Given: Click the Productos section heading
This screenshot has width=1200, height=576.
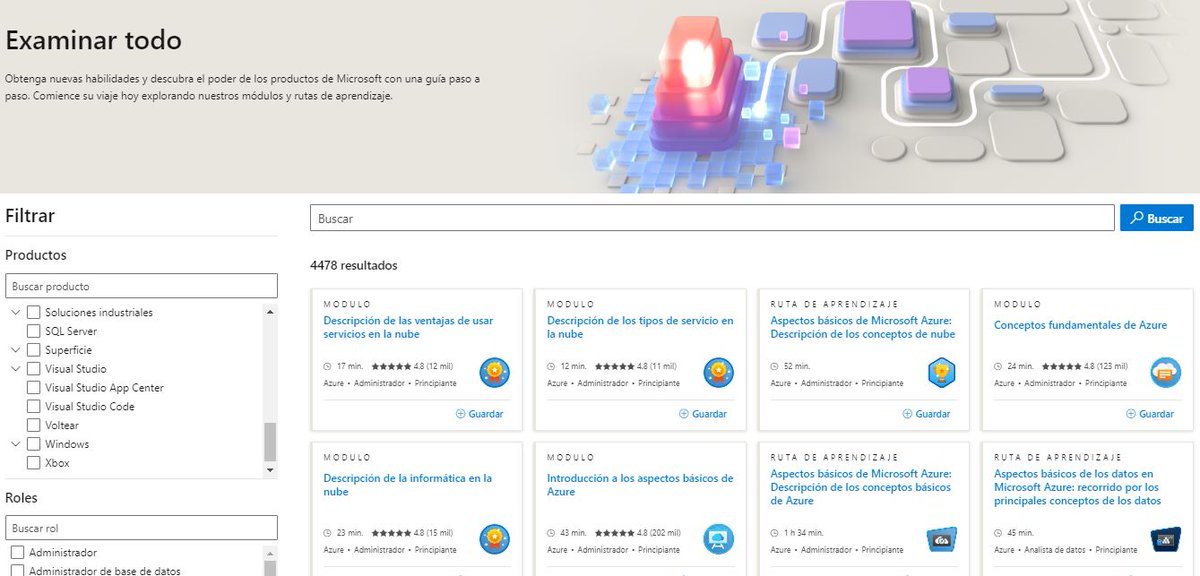Looking at the screenshot, I should point(36,255).
